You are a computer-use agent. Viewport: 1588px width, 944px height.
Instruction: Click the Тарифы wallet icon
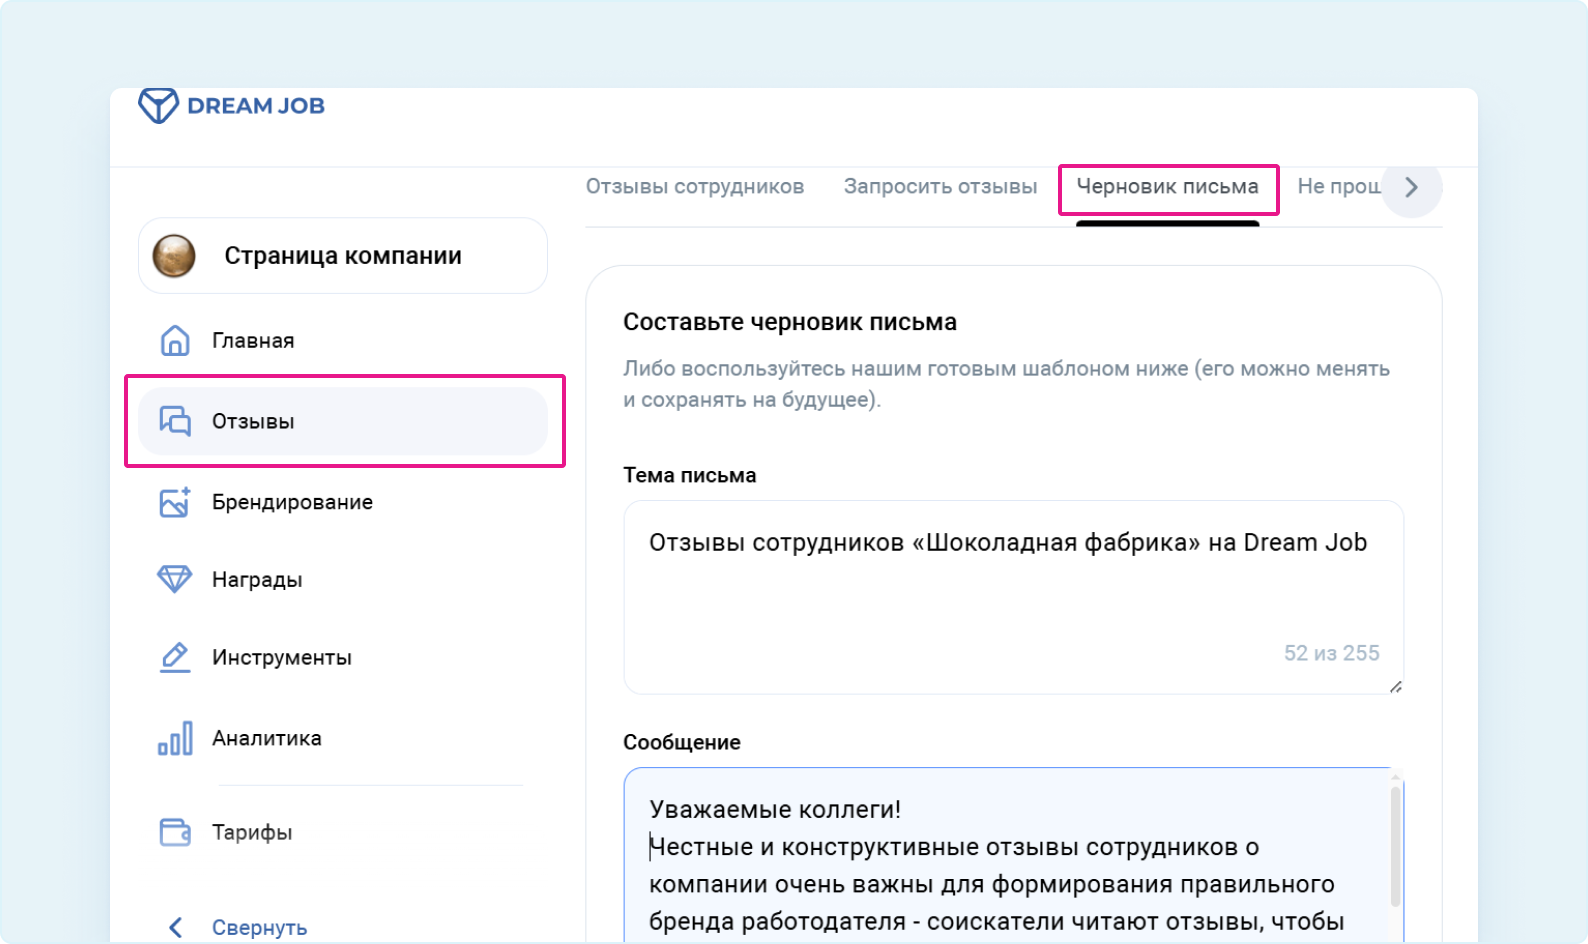pyautogui.click(x=175, y=832)
